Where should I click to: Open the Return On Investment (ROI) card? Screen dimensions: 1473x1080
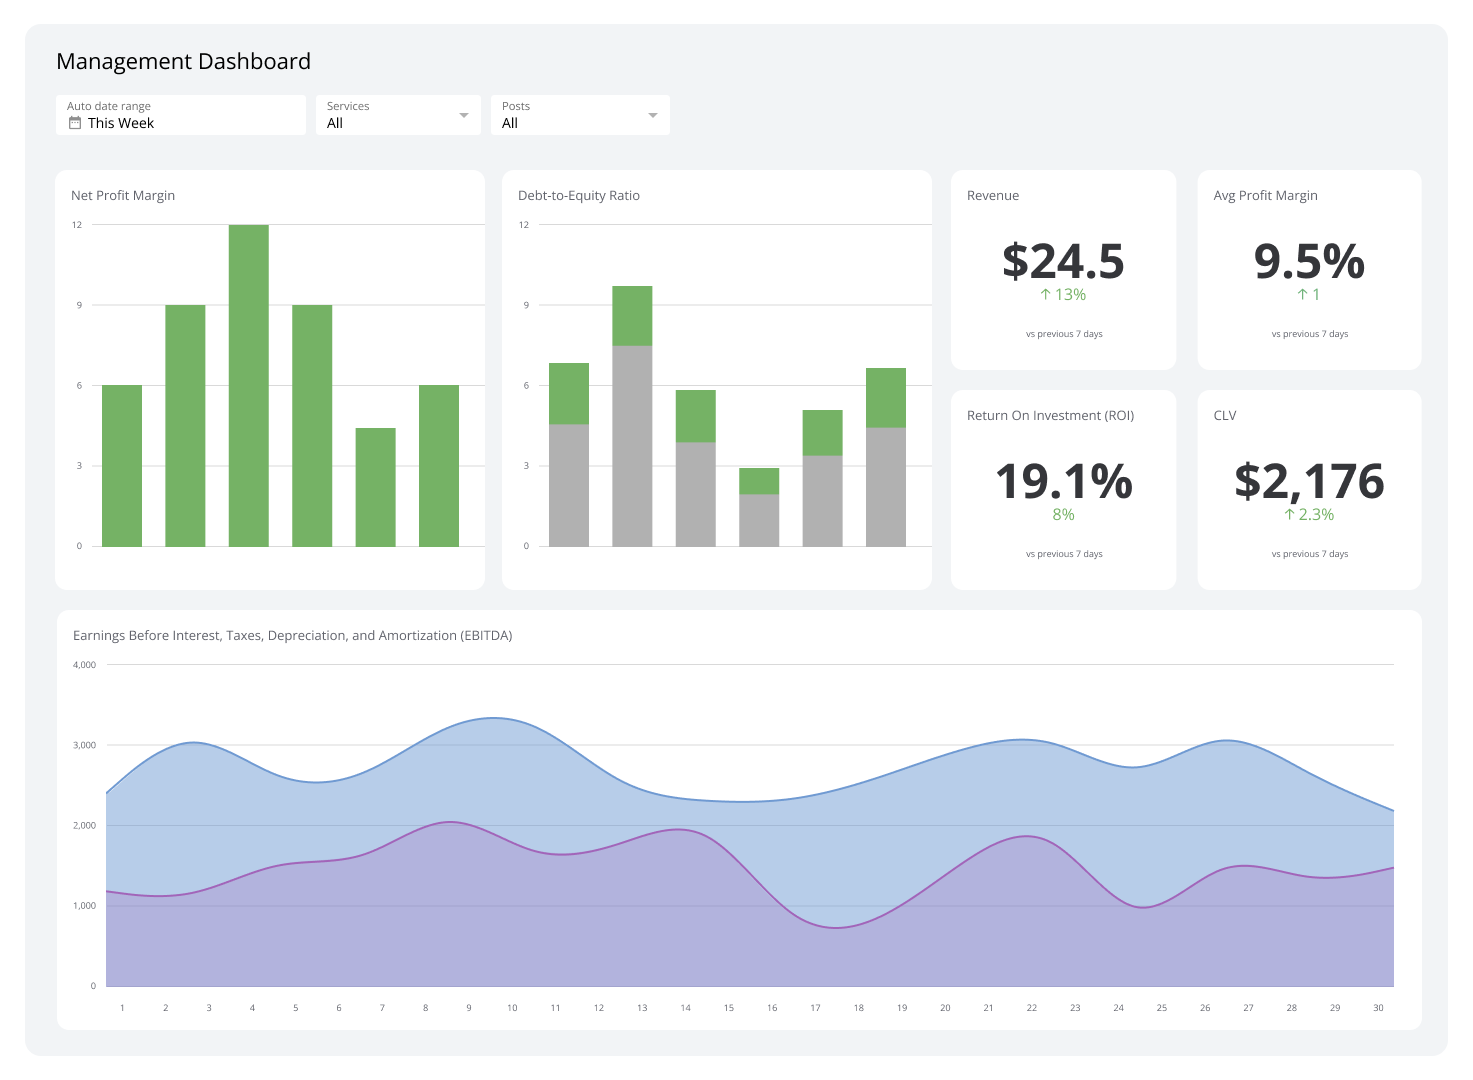(x=1063, y=483)
